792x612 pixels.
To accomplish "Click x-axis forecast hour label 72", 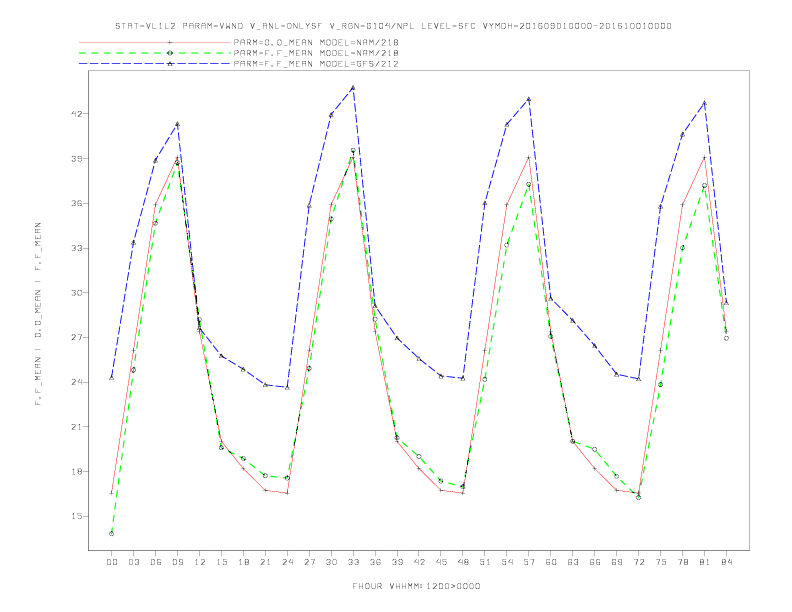I will [x=638, y=562].
